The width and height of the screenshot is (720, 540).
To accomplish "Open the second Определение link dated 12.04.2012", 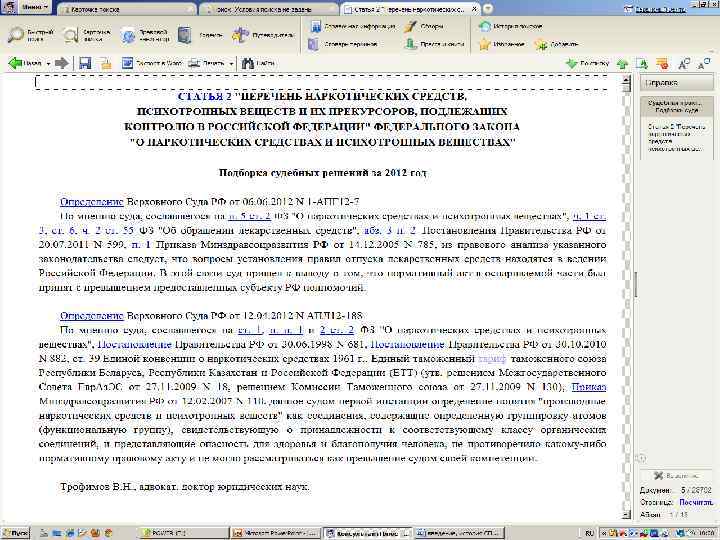I will (92, 315).
